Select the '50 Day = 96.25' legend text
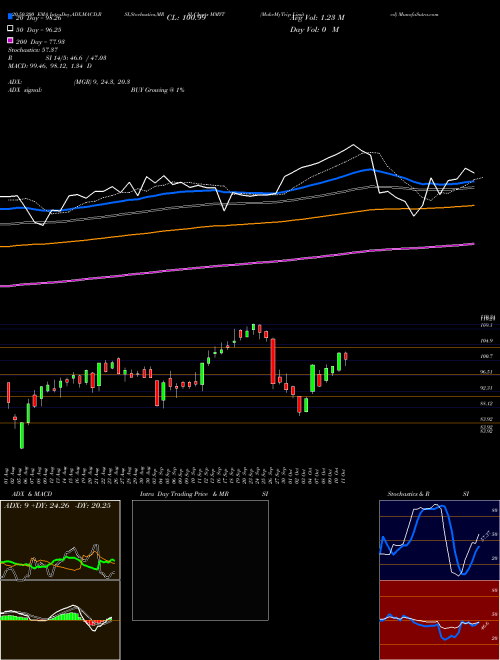 pos(39,30)
